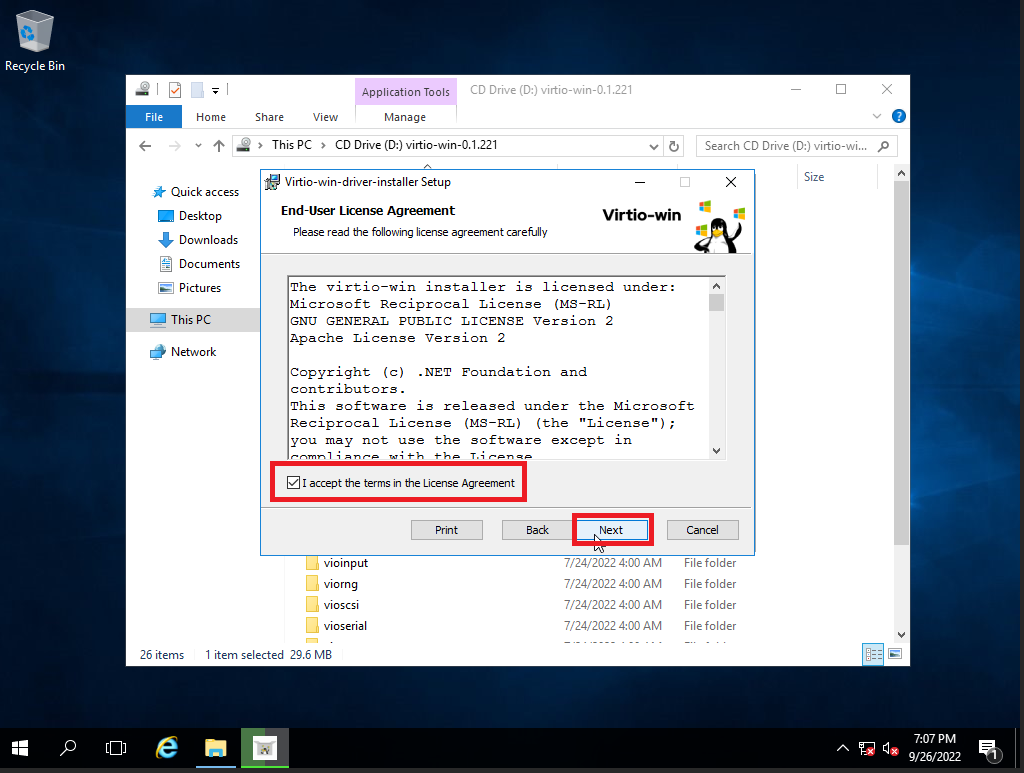Open the Manage ribbon tab

pyautogui.click(x=405, y=117)
